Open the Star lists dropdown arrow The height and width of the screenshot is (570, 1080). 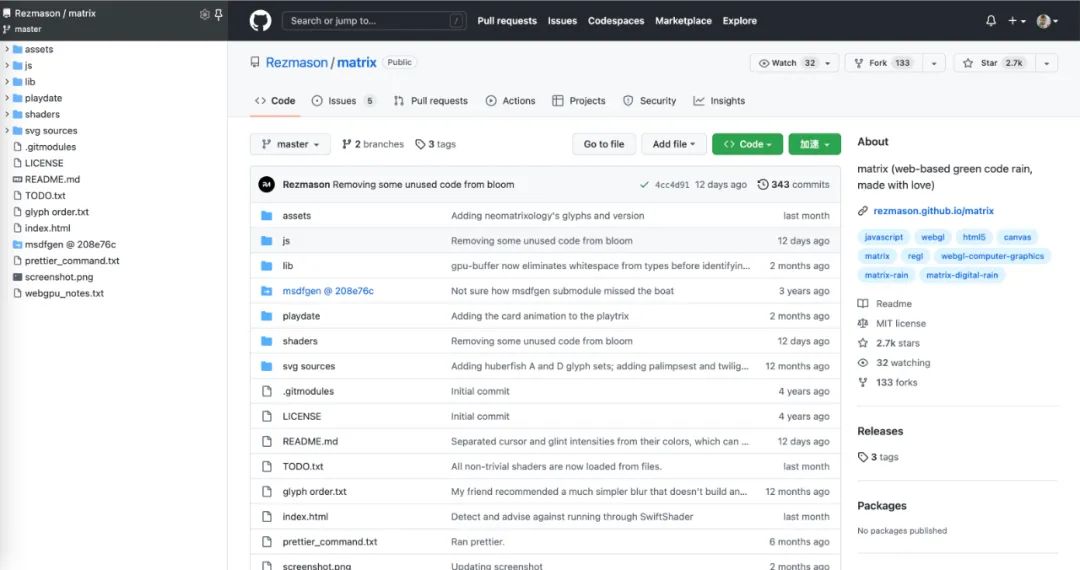(x=1046, y=63)
